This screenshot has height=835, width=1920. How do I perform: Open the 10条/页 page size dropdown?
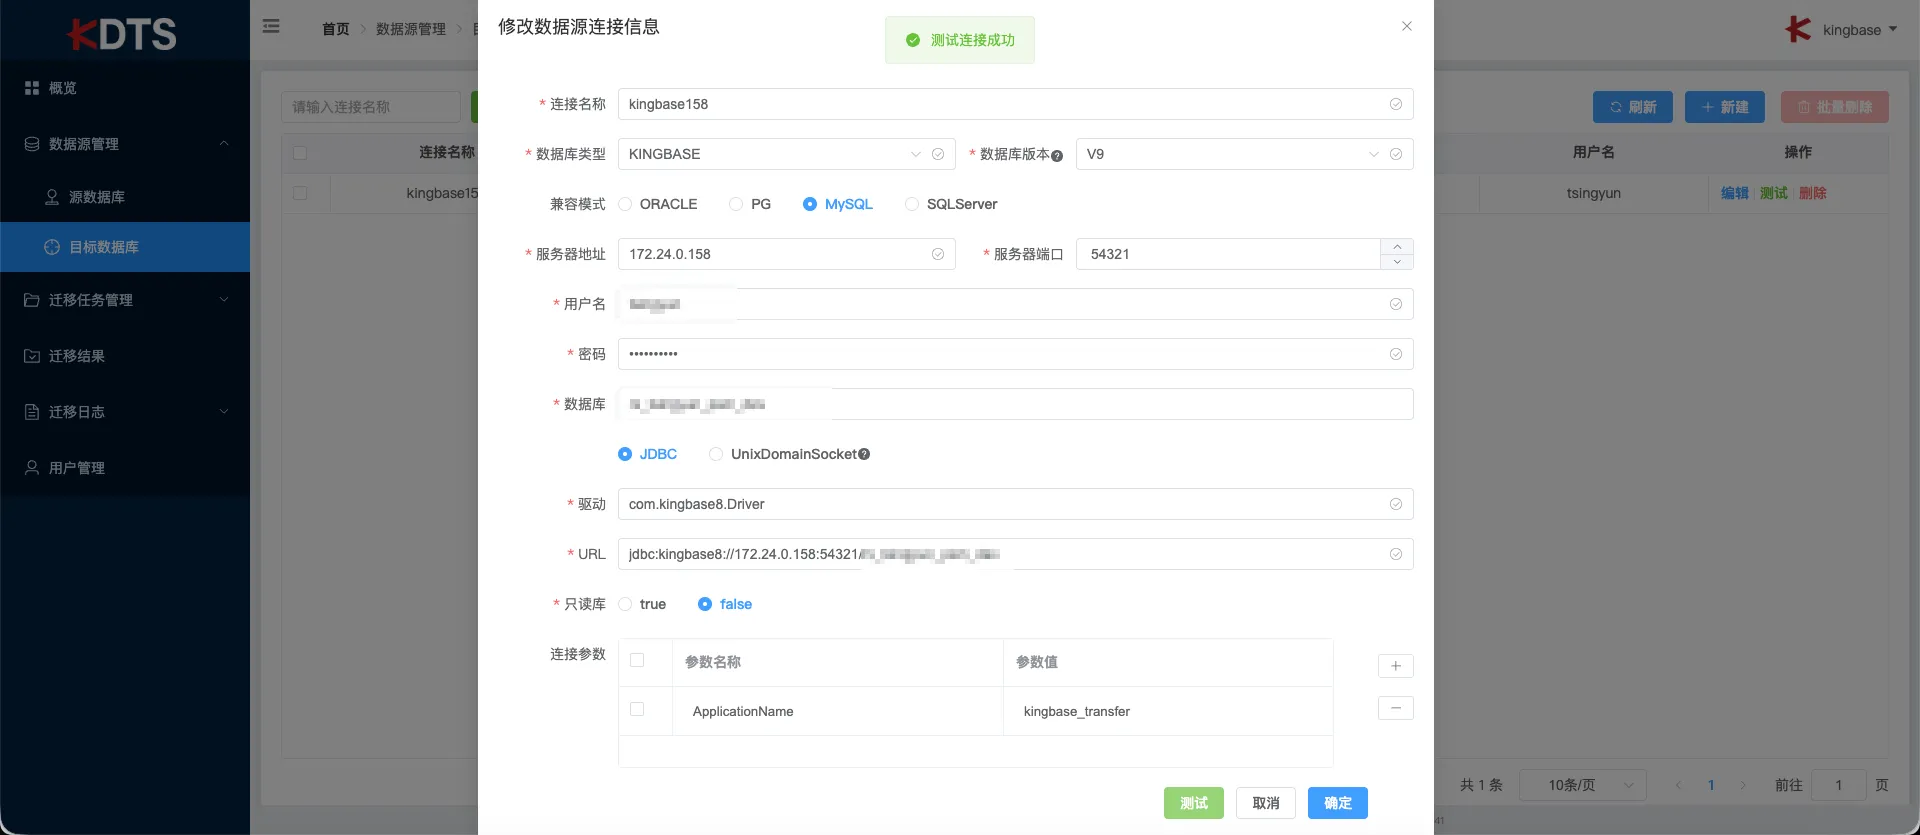tap(1583, 785)
